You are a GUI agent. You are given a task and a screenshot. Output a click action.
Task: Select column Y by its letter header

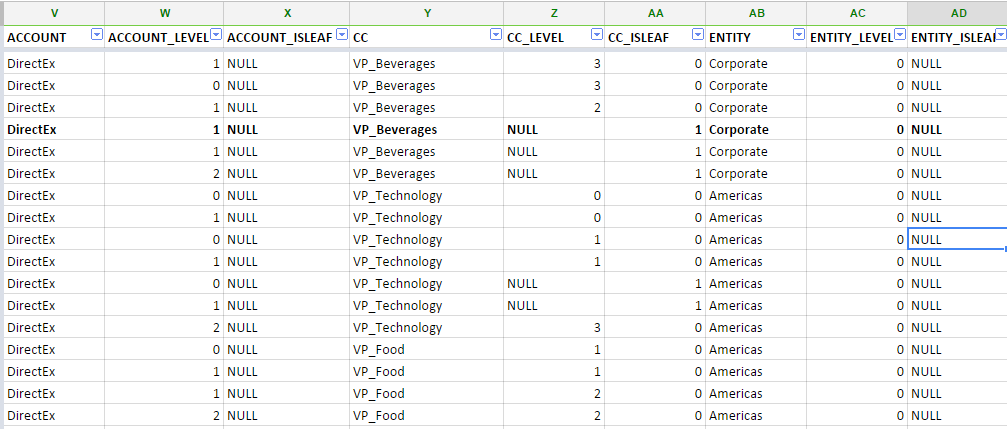point(427,13)
